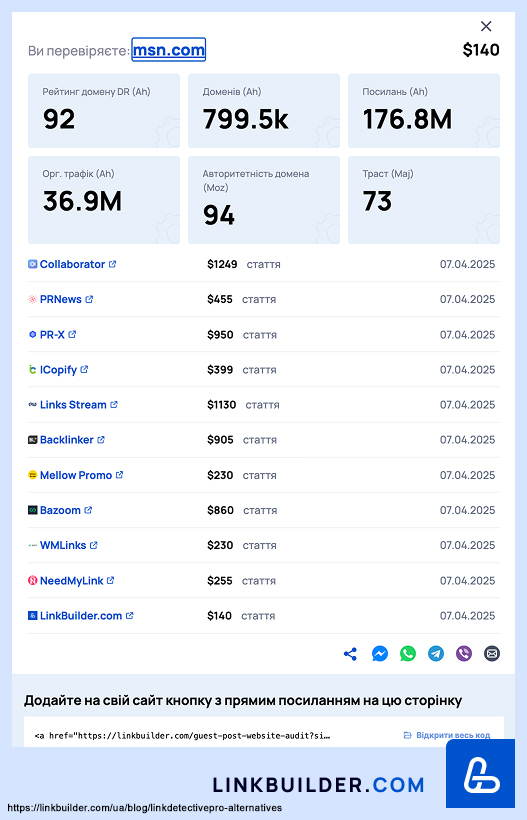
Task: Open the Links Stream marketplace link
Action: [73, 405]
